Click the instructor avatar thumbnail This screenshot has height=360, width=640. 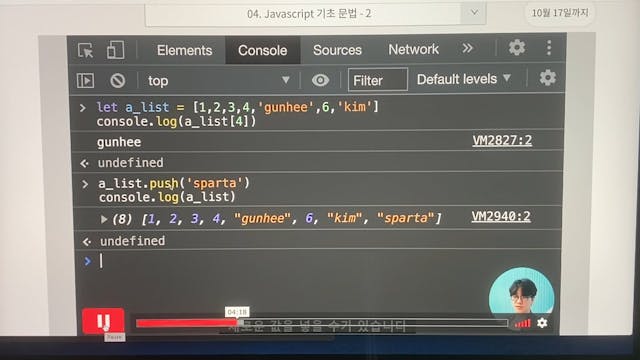(521, 292)
